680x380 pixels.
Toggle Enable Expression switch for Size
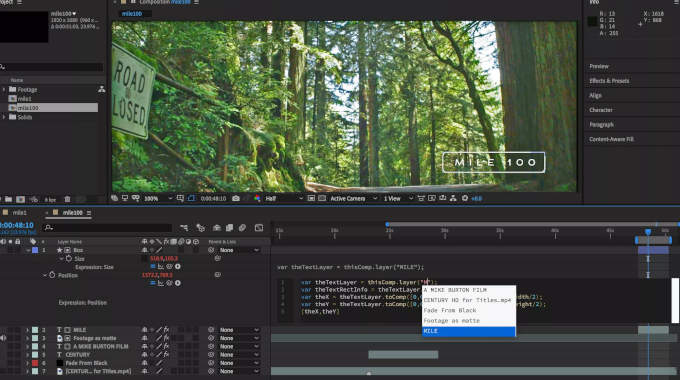pyautogui.click(x=153, y=267)
